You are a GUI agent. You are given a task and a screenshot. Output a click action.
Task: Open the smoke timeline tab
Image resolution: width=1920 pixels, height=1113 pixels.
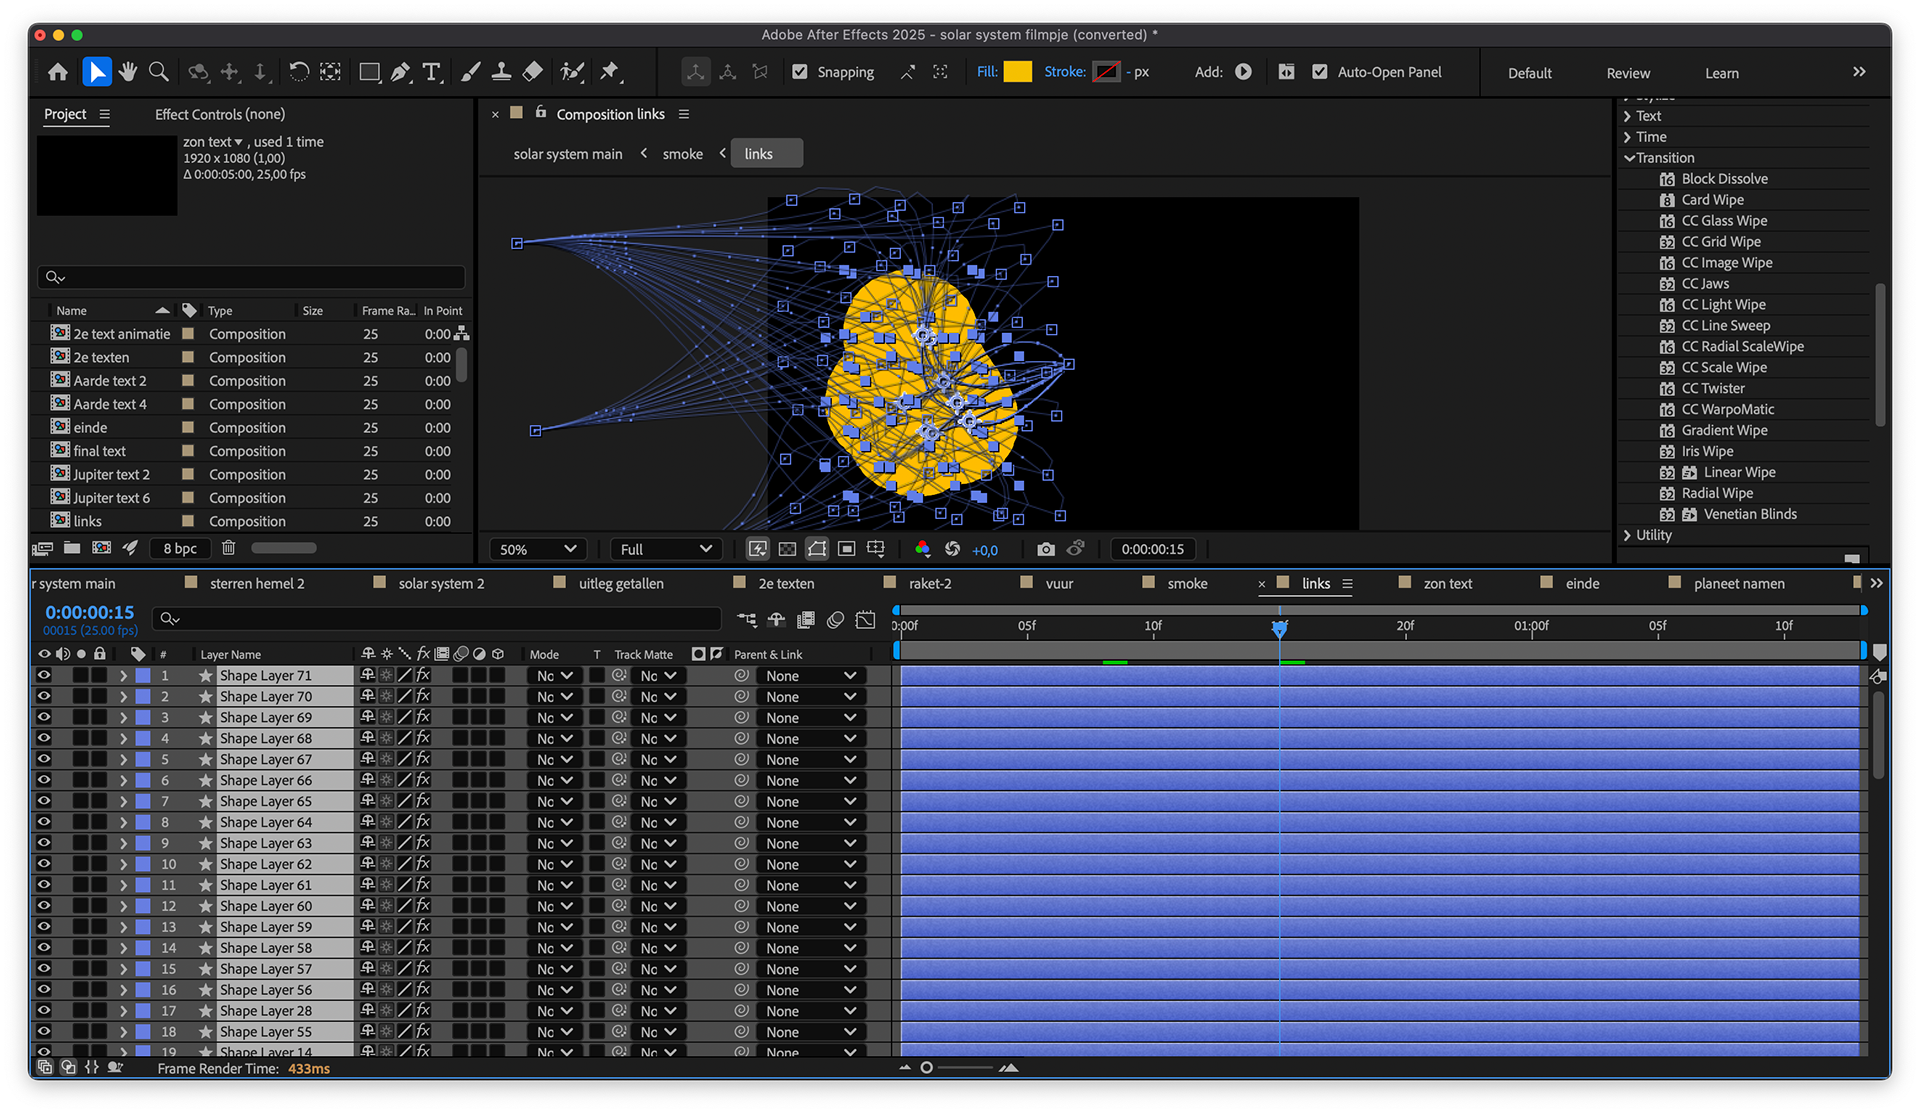pyautogui.click(x=1187, y=583)
